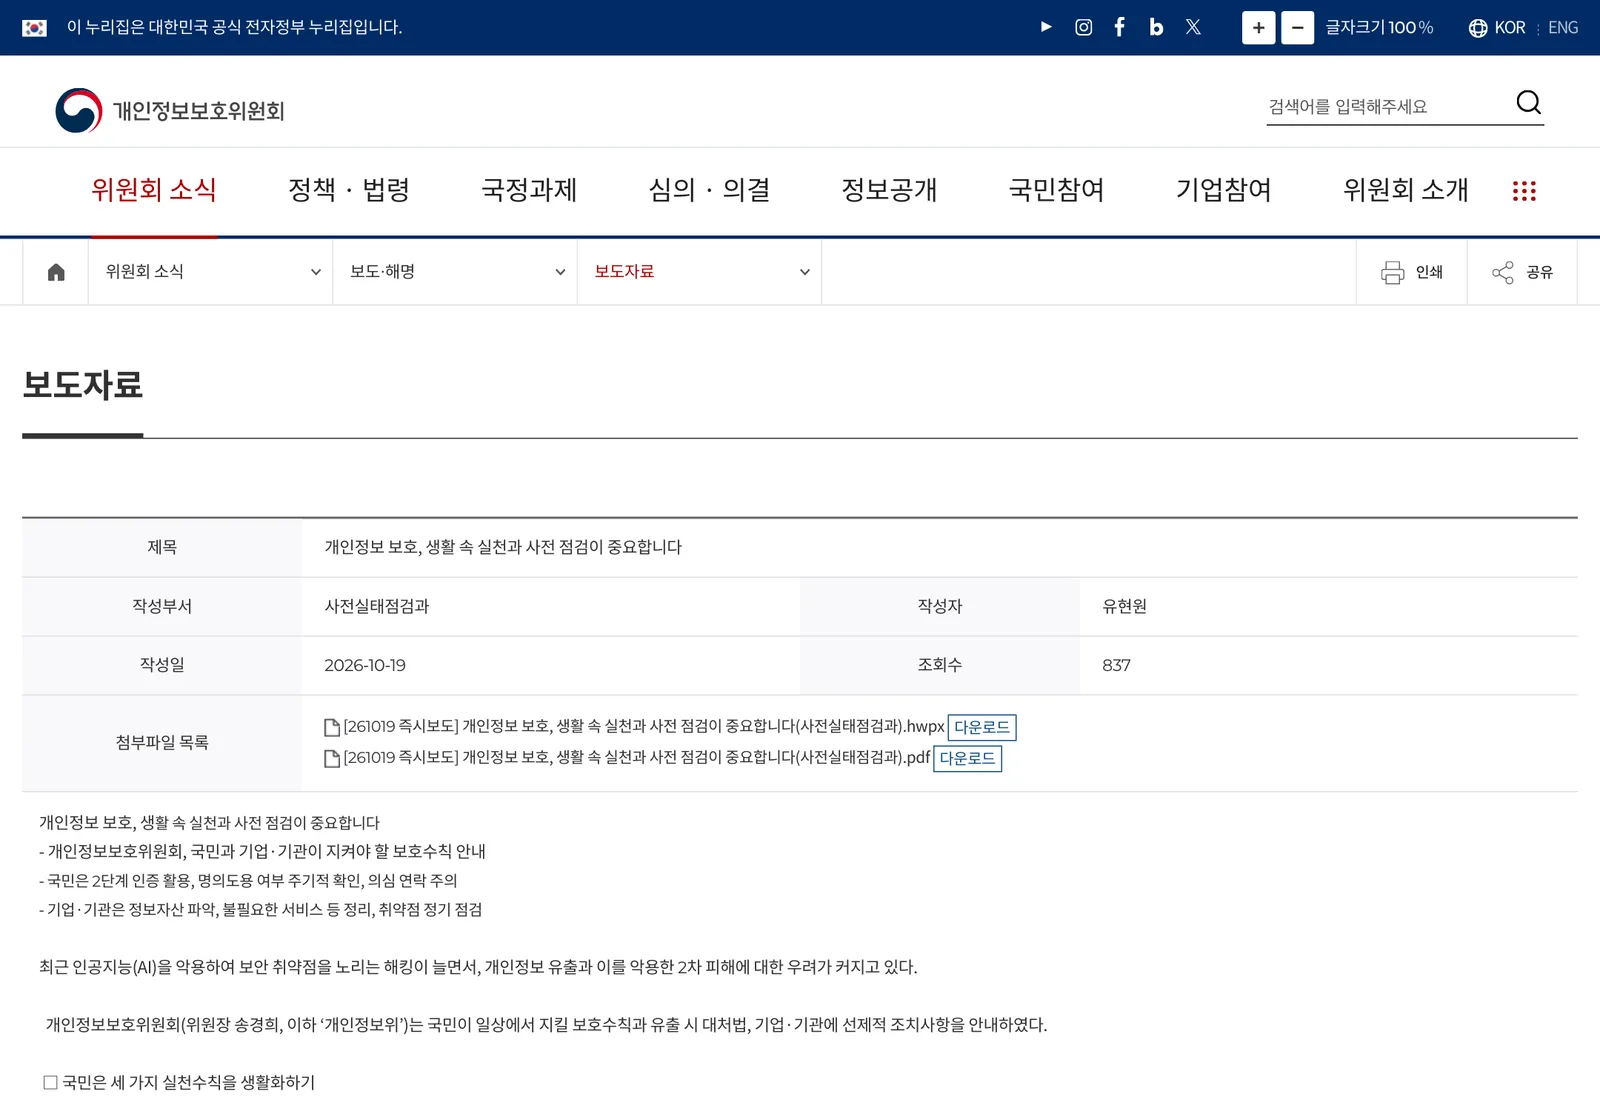Open the Facebook icon link
1600x1111 pixels.
coord(1120,27)
